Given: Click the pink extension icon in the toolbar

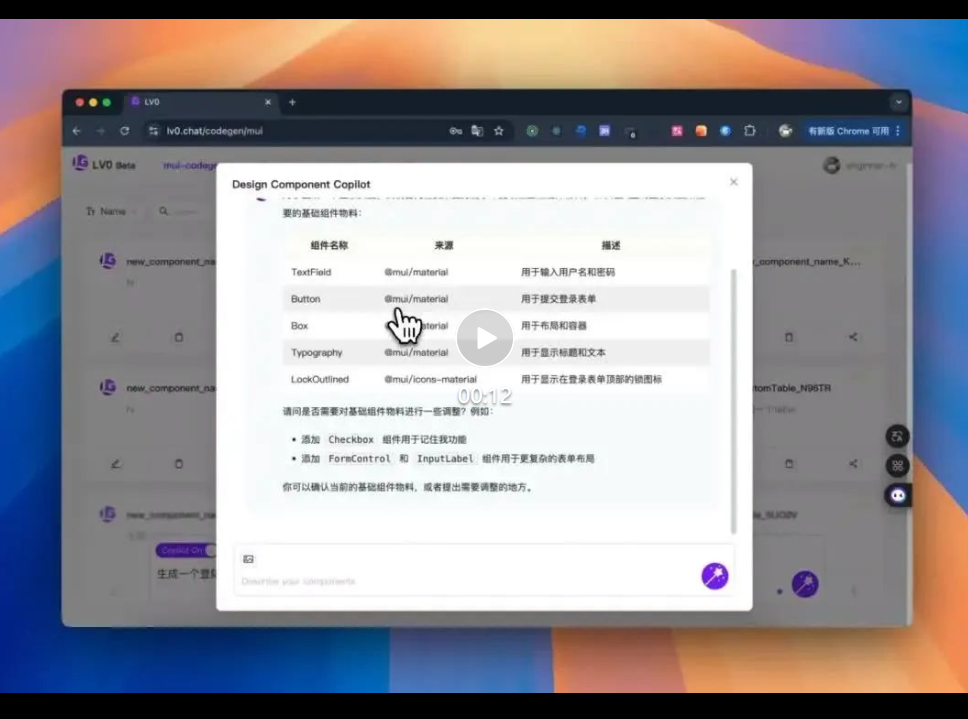Looking at the screenshot, I should (x=677, y=131).
